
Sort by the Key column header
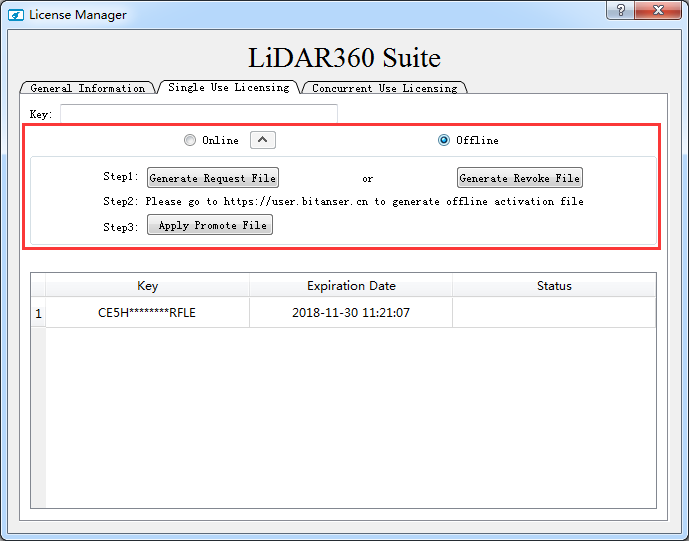pos(147,286)
